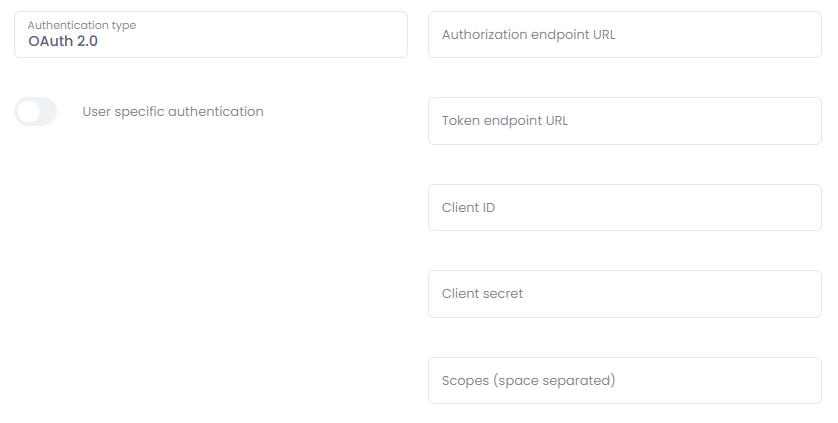
Task: Focus the Token endpoint URL input
Action: click(624, 121)
